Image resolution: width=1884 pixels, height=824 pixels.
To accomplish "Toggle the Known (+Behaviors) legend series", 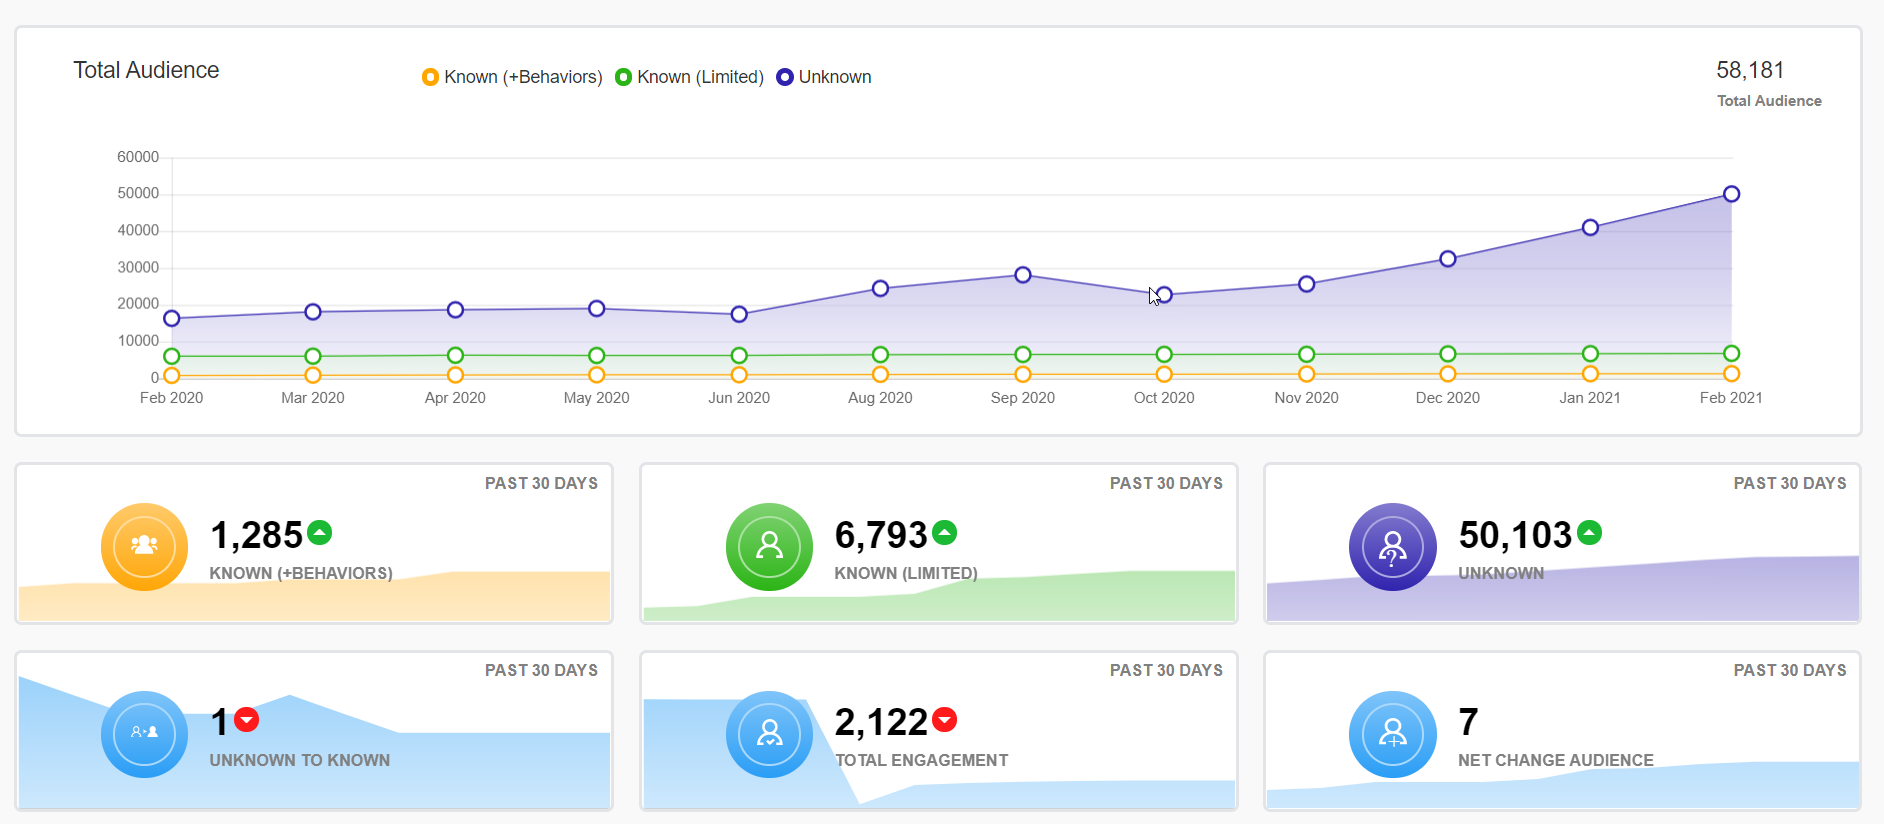I will [x=512, y=77].
